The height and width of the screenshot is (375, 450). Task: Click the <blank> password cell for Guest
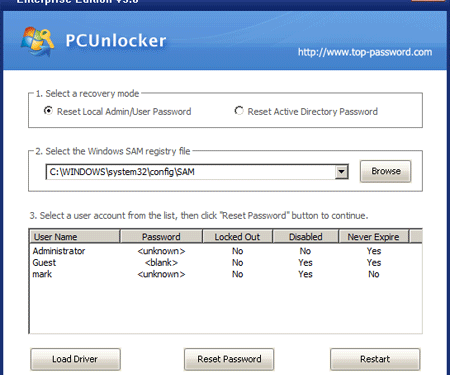tap(161, 263)
